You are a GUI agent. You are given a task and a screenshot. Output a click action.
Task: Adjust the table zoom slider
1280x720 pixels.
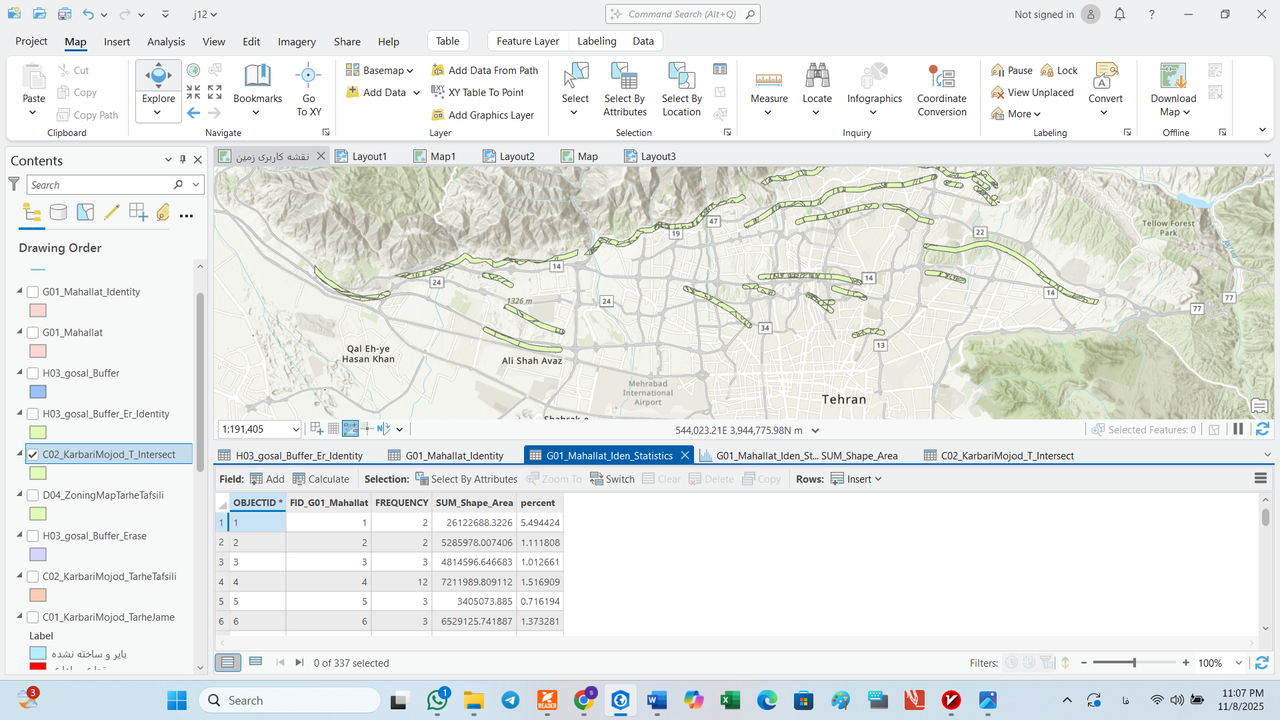pyautogui.click(x=1133, y=663)
